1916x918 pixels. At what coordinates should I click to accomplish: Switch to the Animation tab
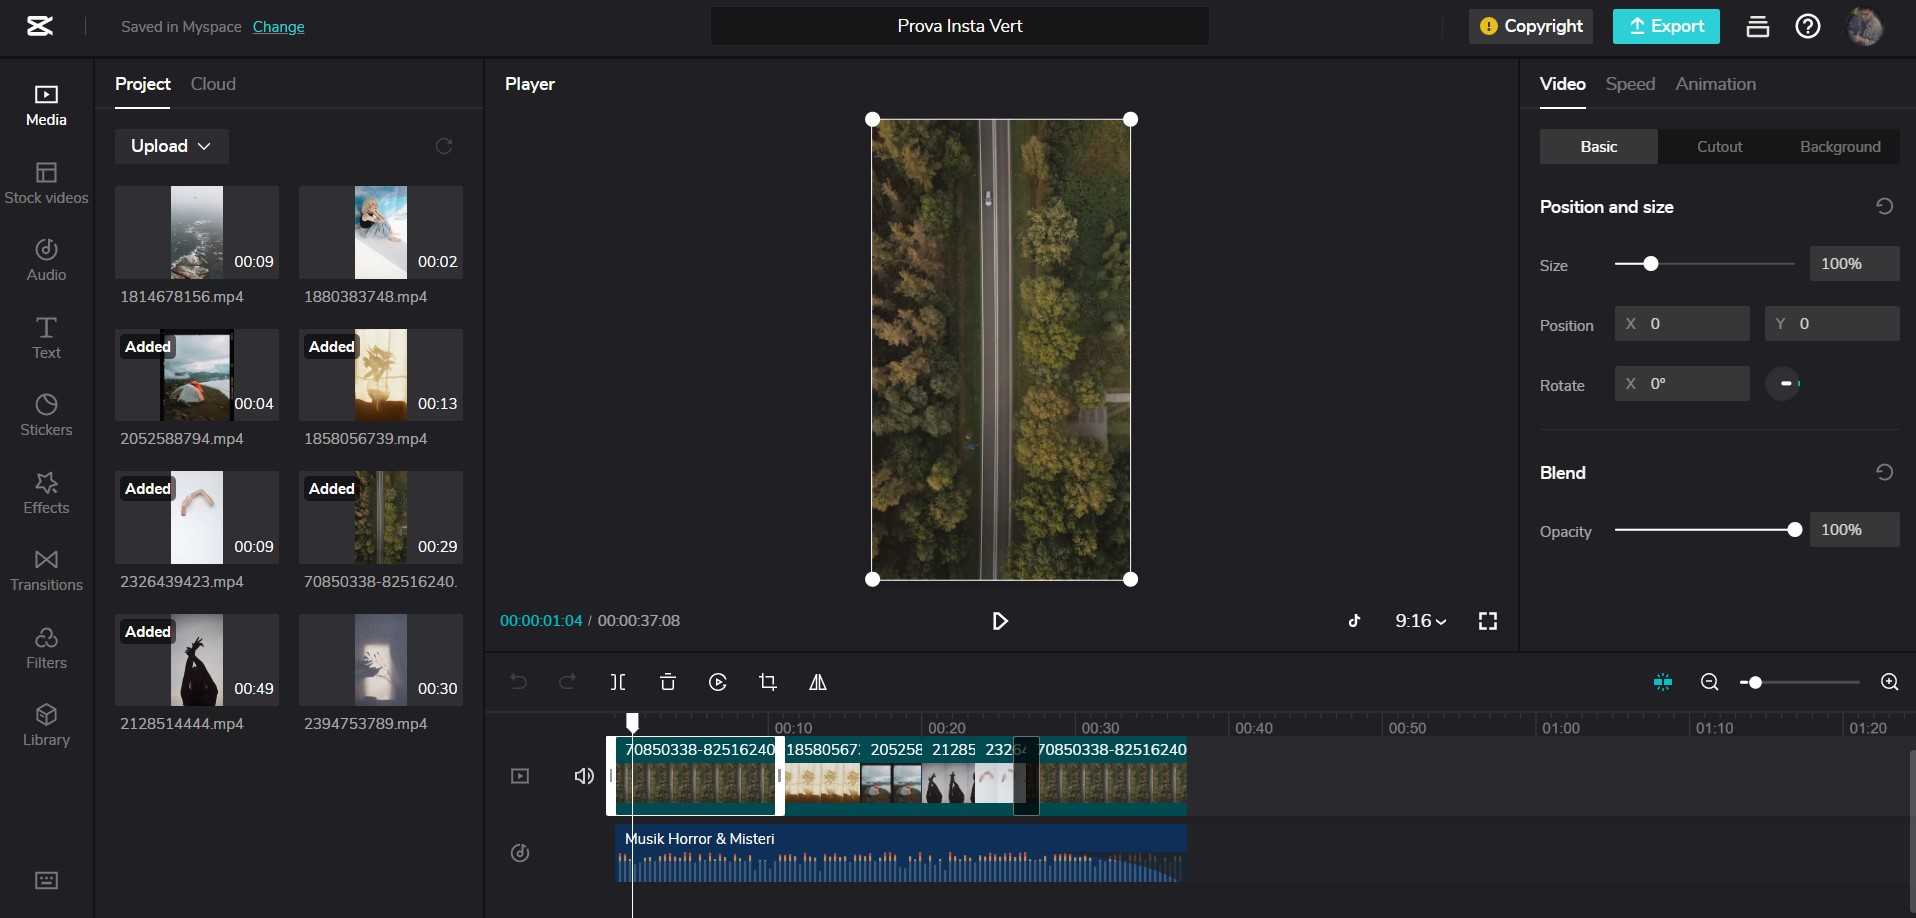point(1715,84)
